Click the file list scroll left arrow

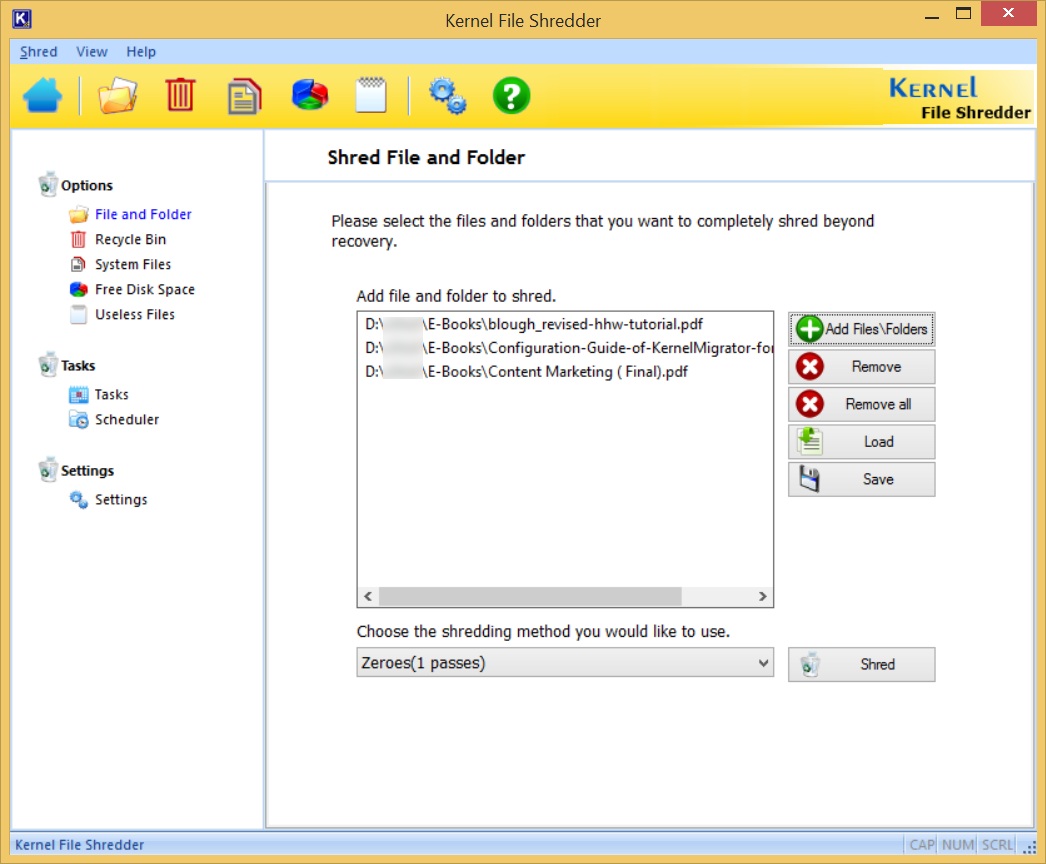pyautogui.click(x=368, y=596)
